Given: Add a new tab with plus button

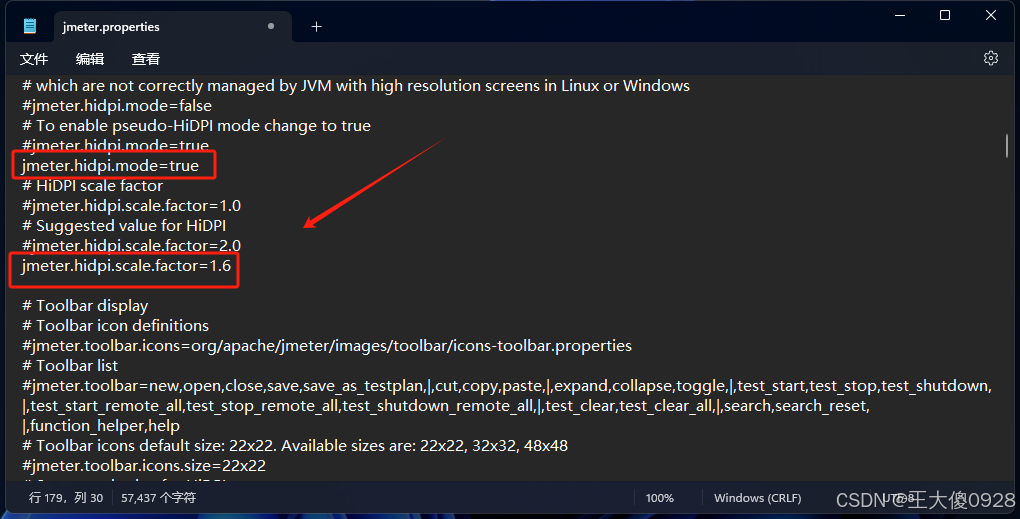Looking at the screenshot, I should click(316, 27).
